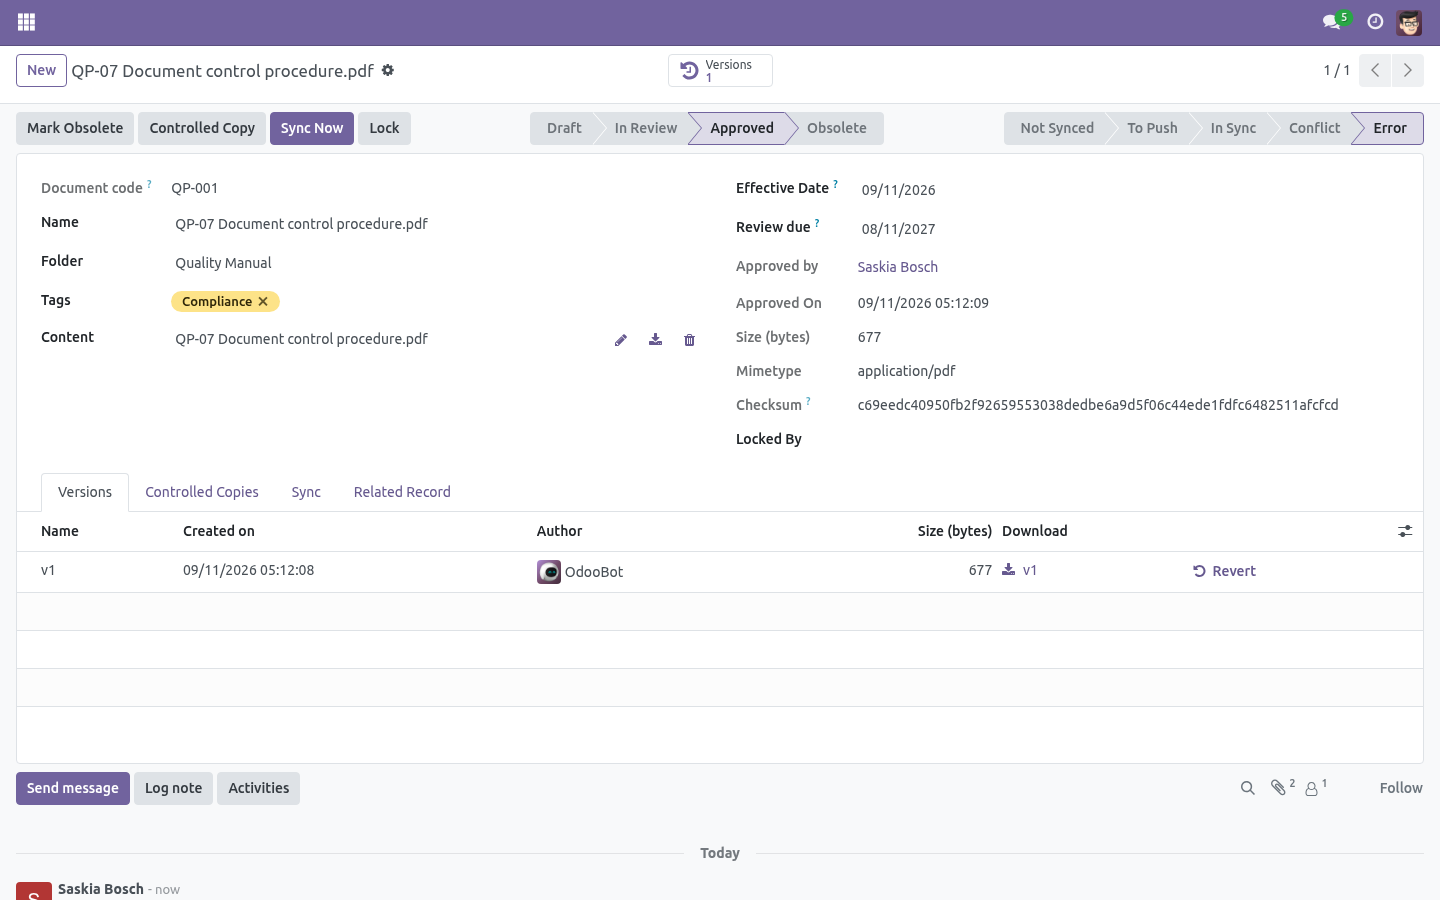The width and height of the screenshot is (1440, 900).
Task: Switch to the Related Record tab
Action: [x=402, y=492]
